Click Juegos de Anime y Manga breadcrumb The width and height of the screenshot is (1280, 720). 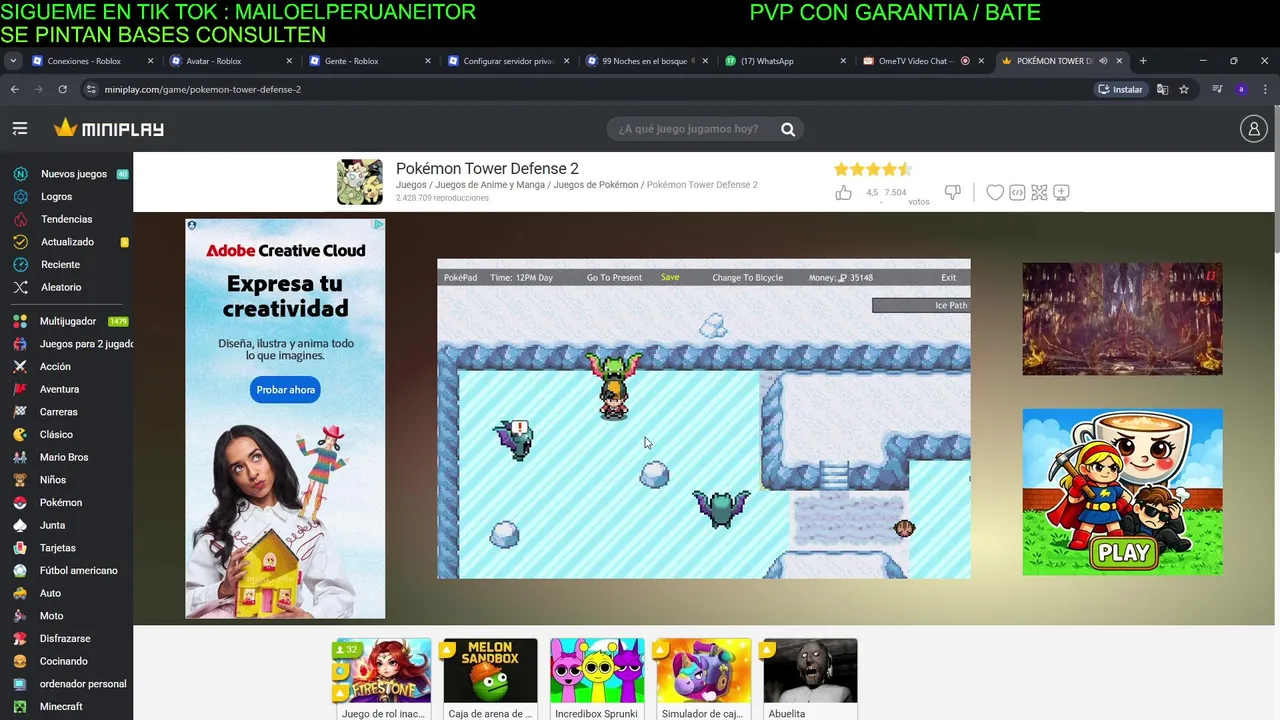click(489, 185)
